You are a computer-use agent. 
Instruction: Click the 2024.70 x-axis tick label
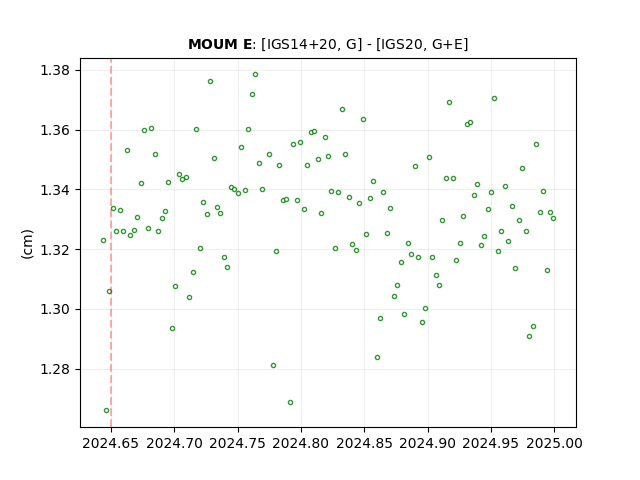174,443
